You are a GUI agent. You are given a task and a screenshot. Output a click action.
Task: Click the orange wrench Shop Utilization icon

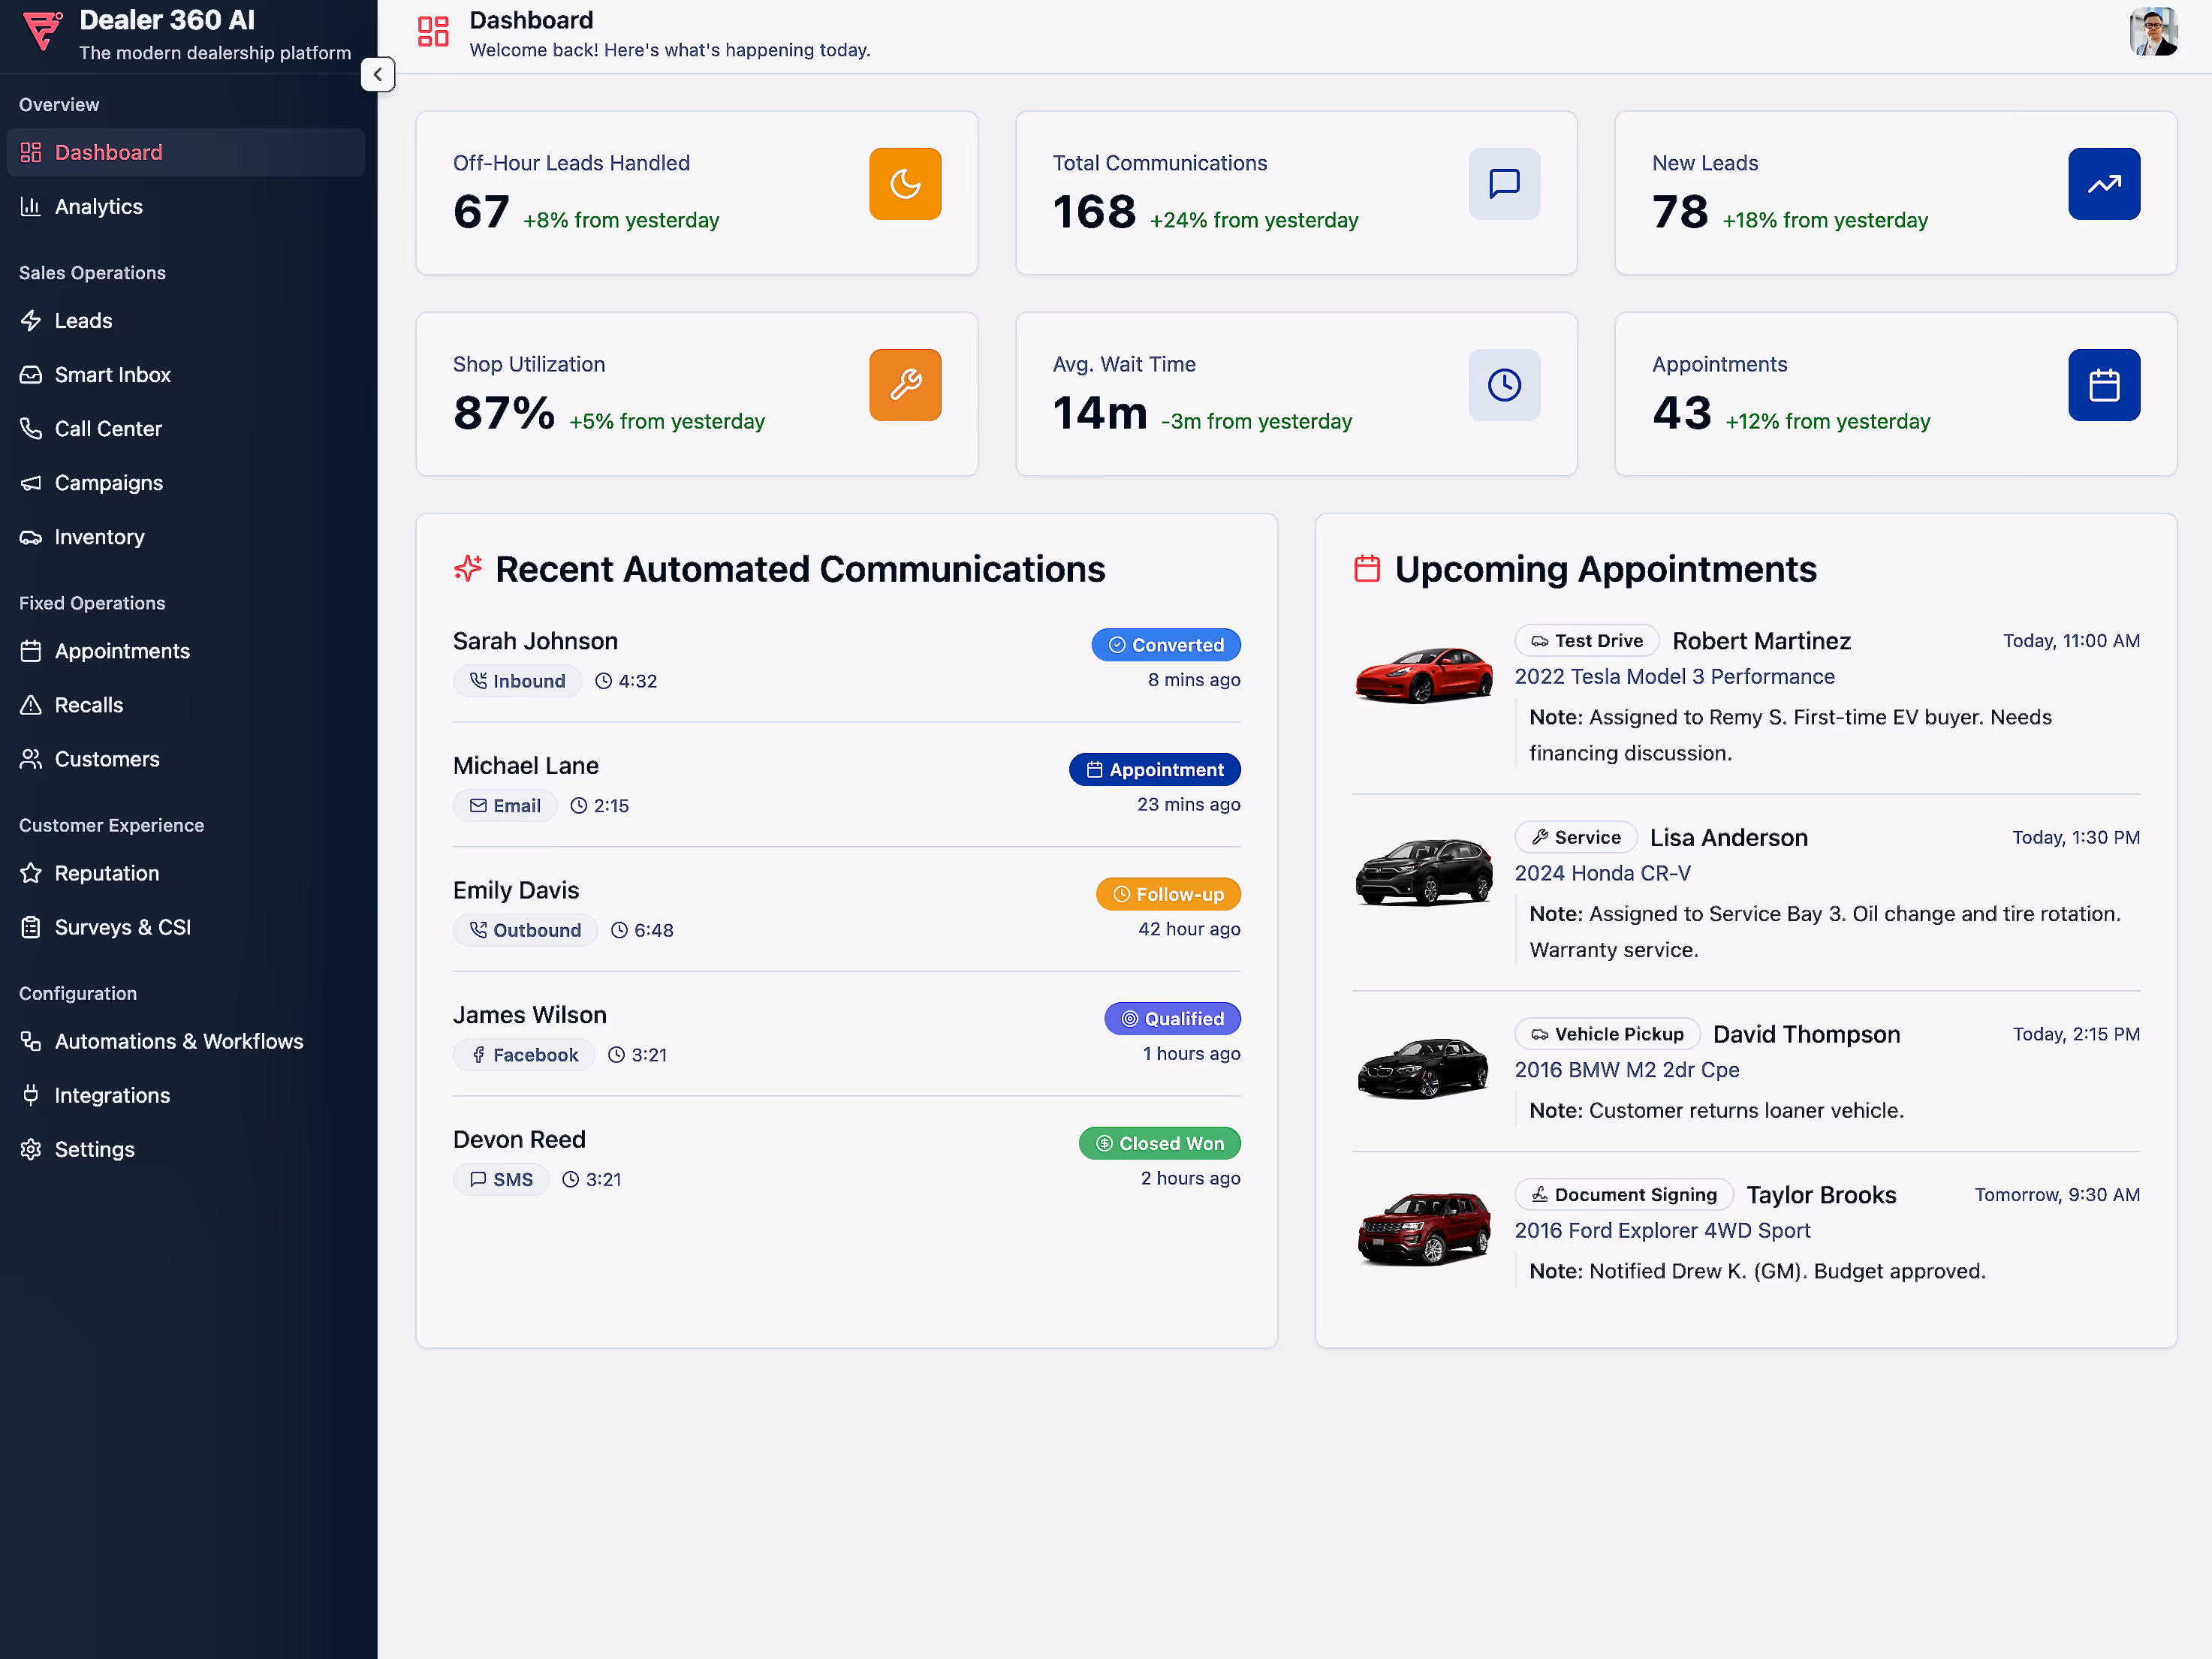[x=904, y=385]
